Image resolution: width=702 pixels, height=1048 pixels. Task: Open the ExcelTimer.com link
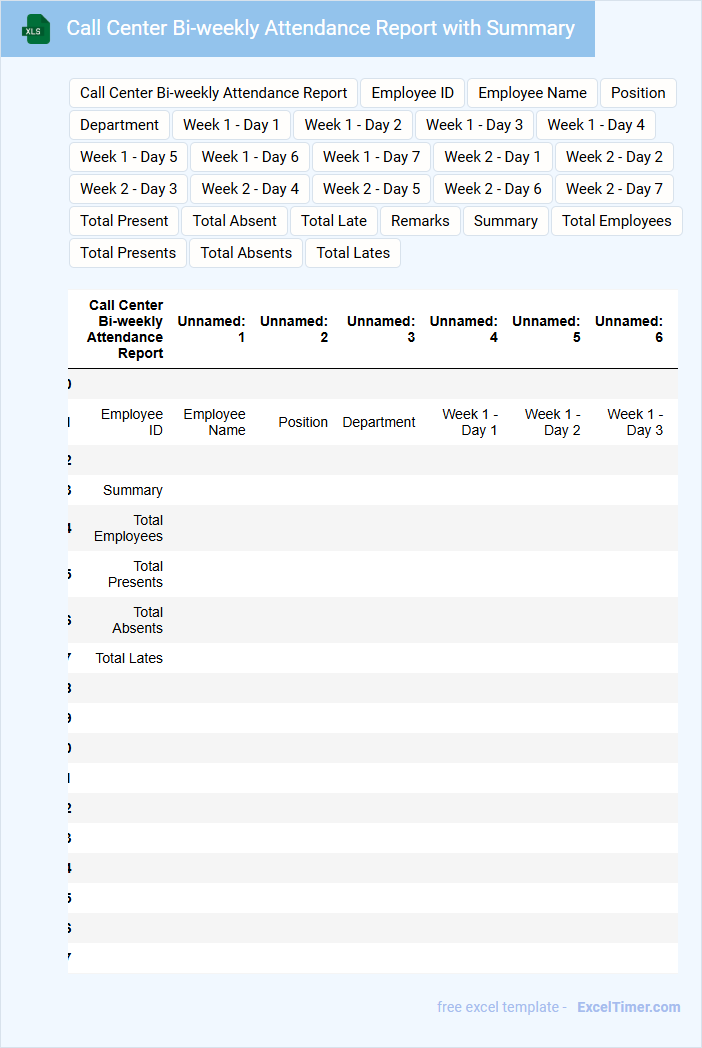[x=628, y=1007]
